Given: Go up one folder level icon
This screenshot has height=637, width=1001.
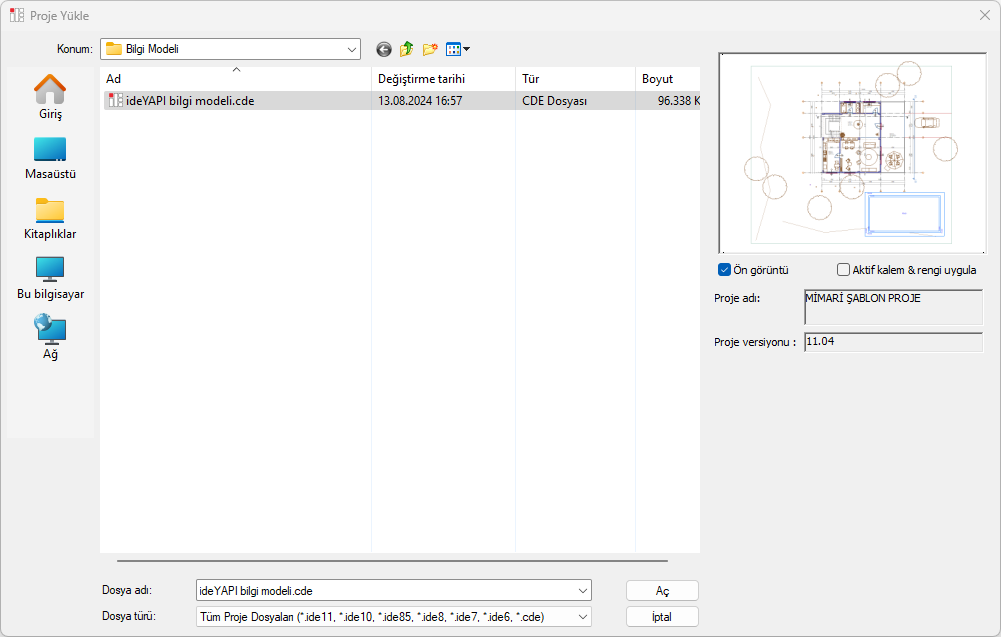Looking at the screenshot, I should coord(407,49).
